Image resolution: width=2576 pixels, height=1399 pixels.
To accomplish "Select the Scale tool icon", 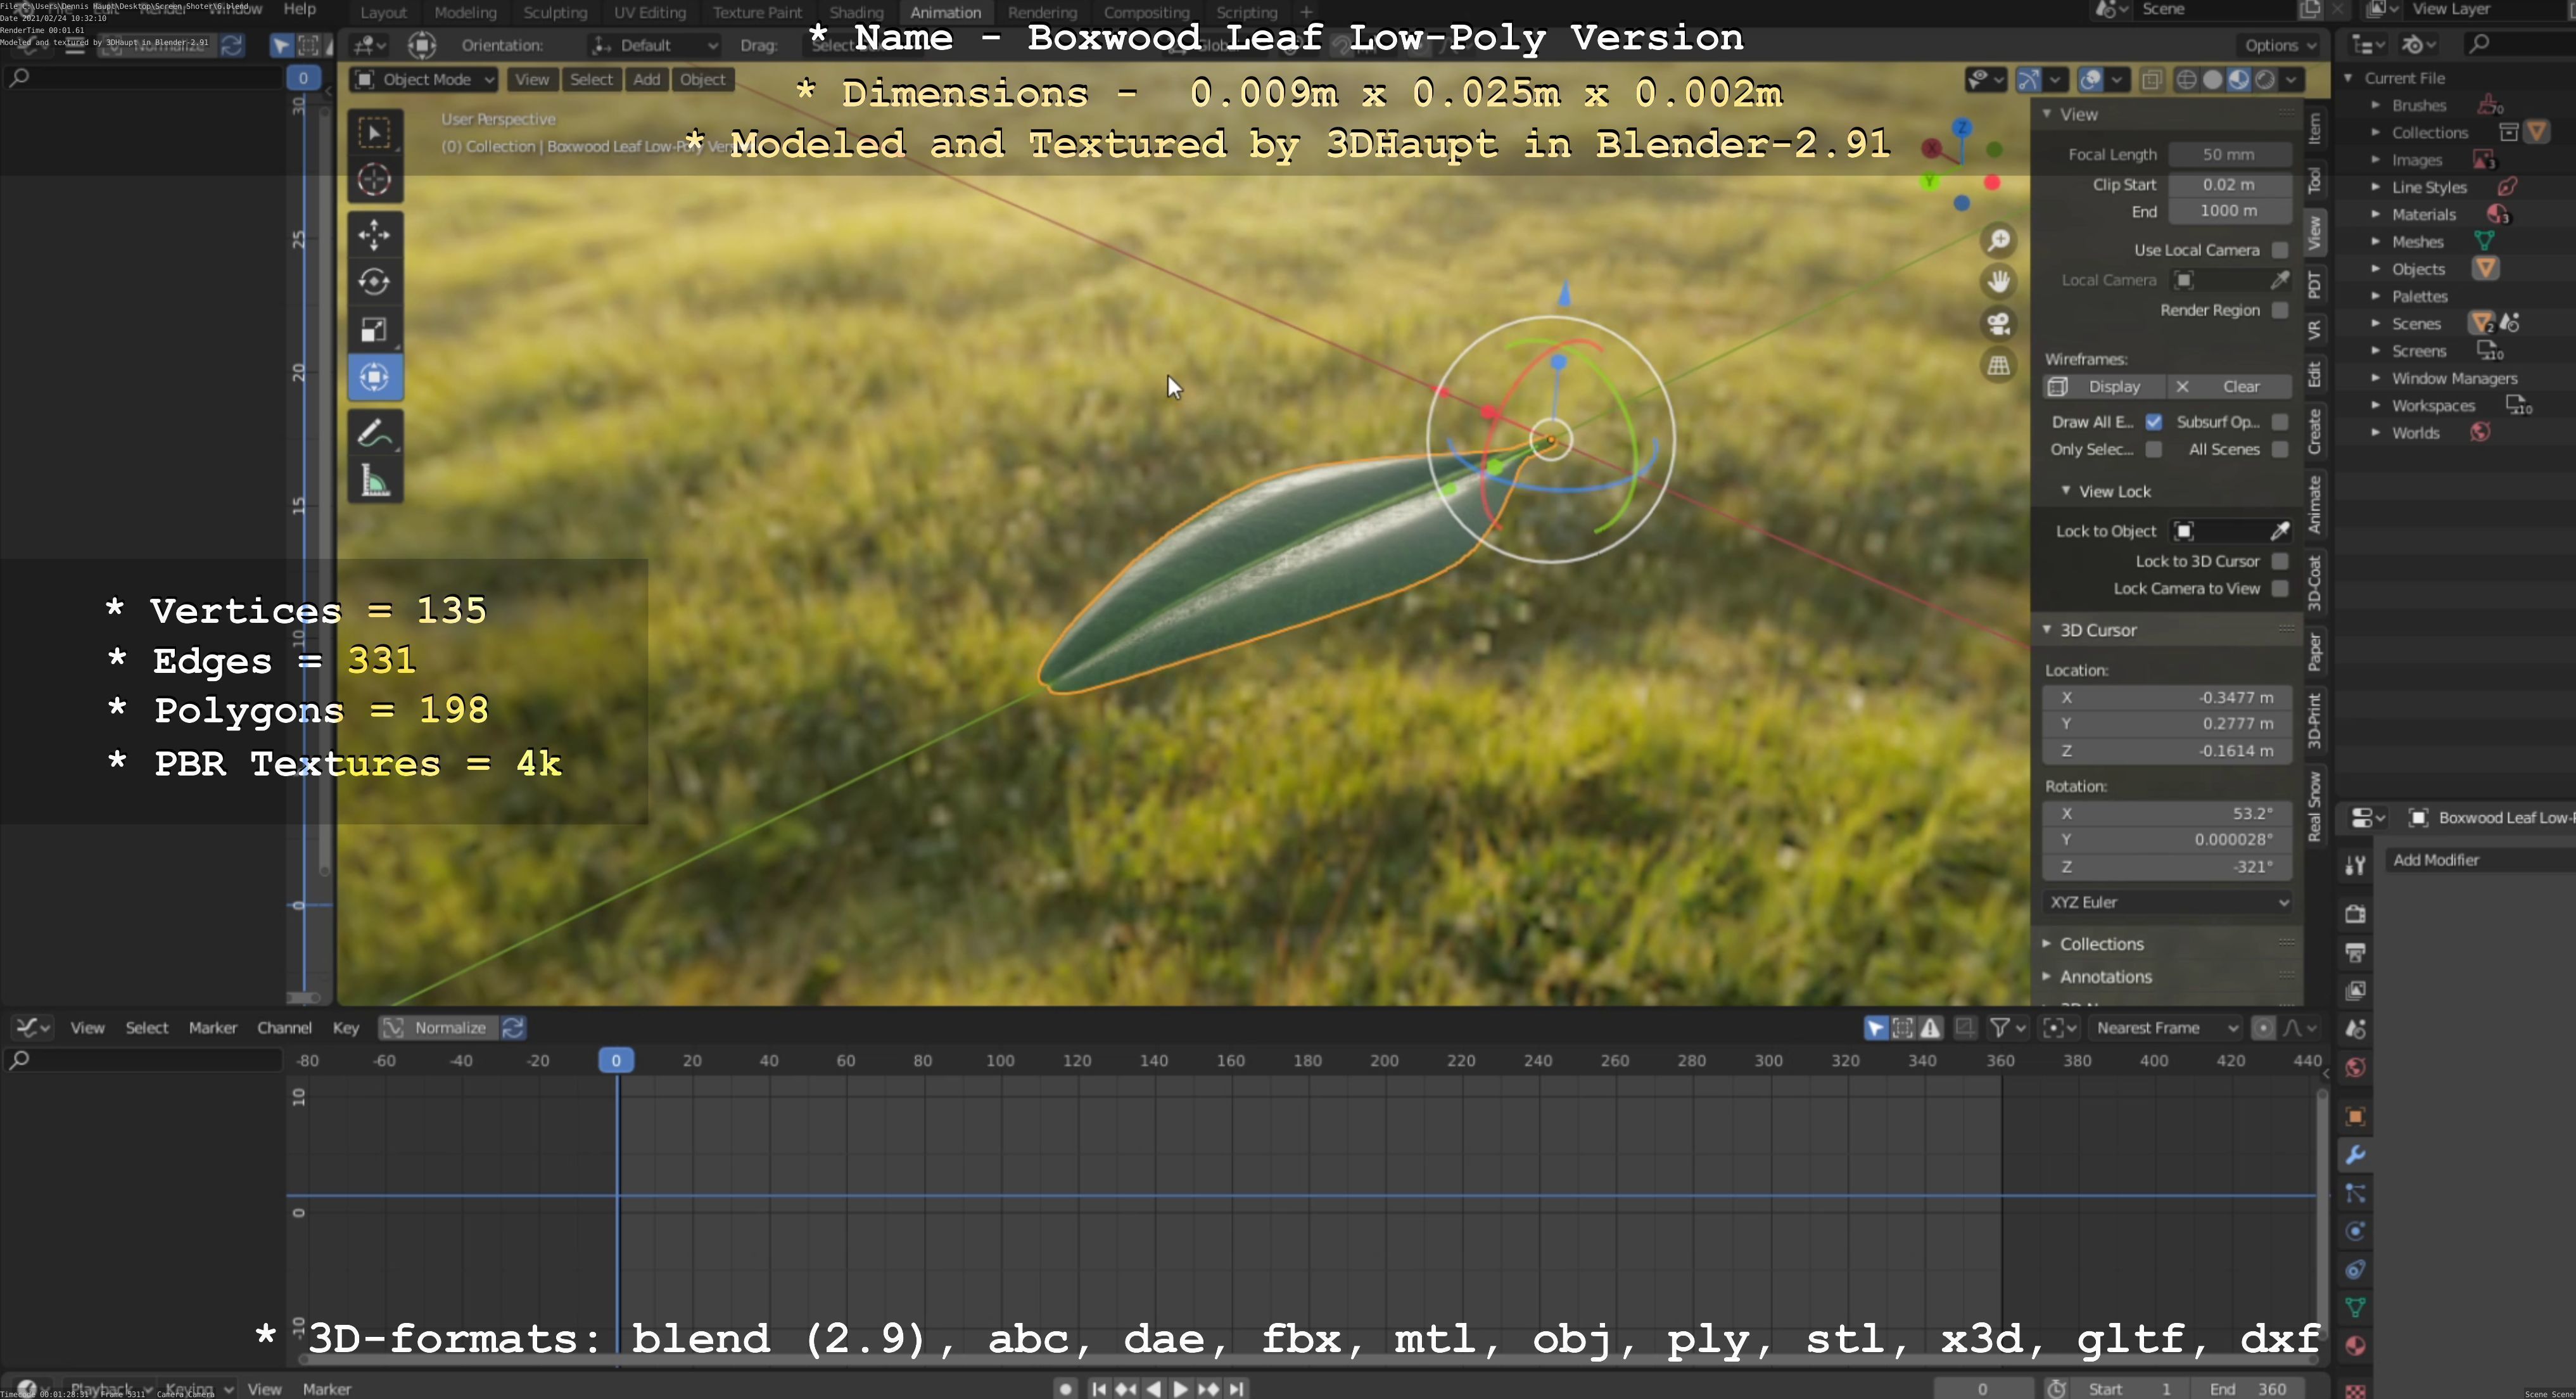I will (x=374, y=330).
